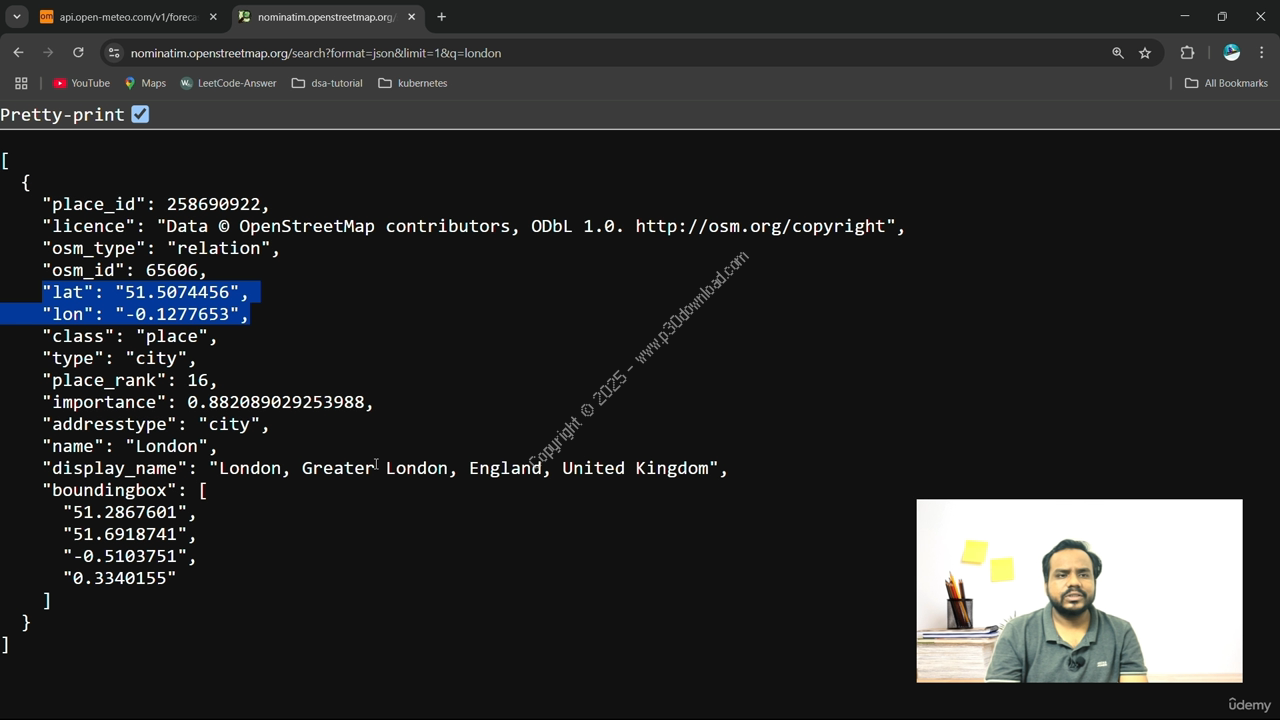Open the apps grid in bookmarks bar
The height and width of the screenshot is (720, 1280).
21,83
